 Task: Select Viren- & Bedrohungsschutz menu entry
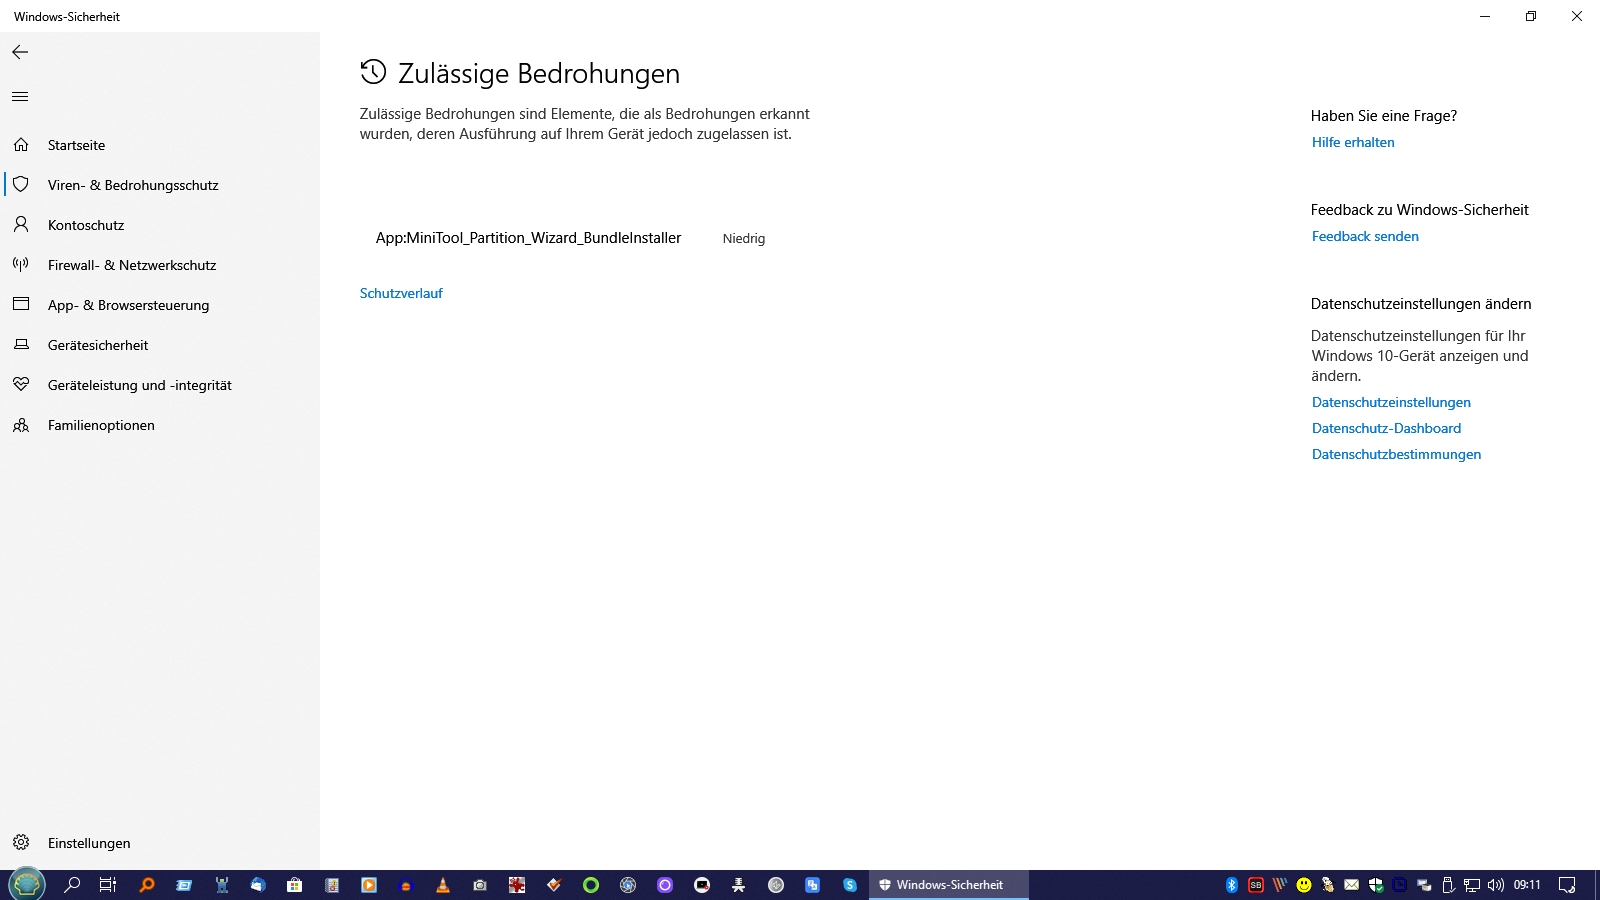(x=133, y=185)
